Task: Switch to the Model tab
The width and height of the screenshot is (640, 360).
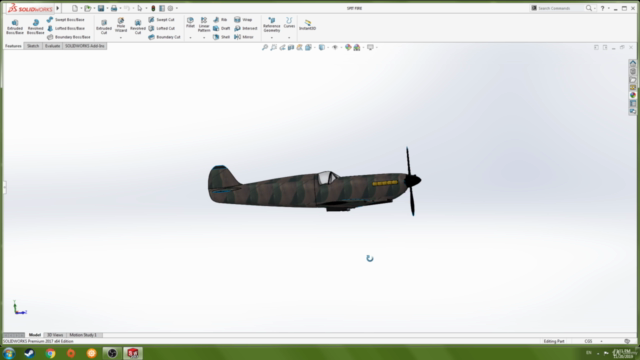Action: 35,335
